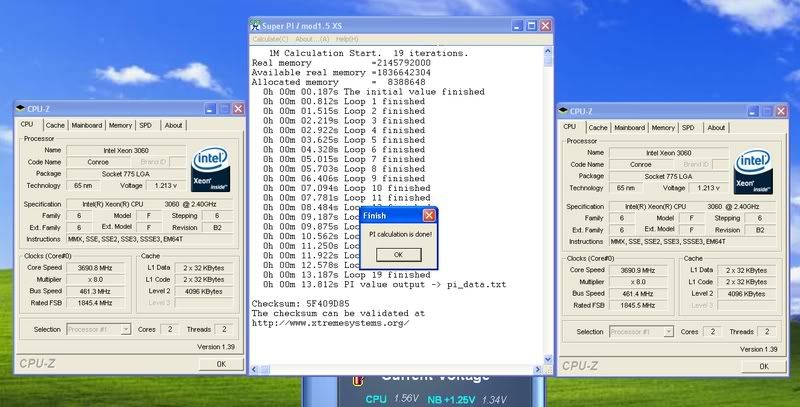The width and height of the screenshot is (800, 407).
Task: Click the Super PI title bar icon
Action: click(256, 26)
